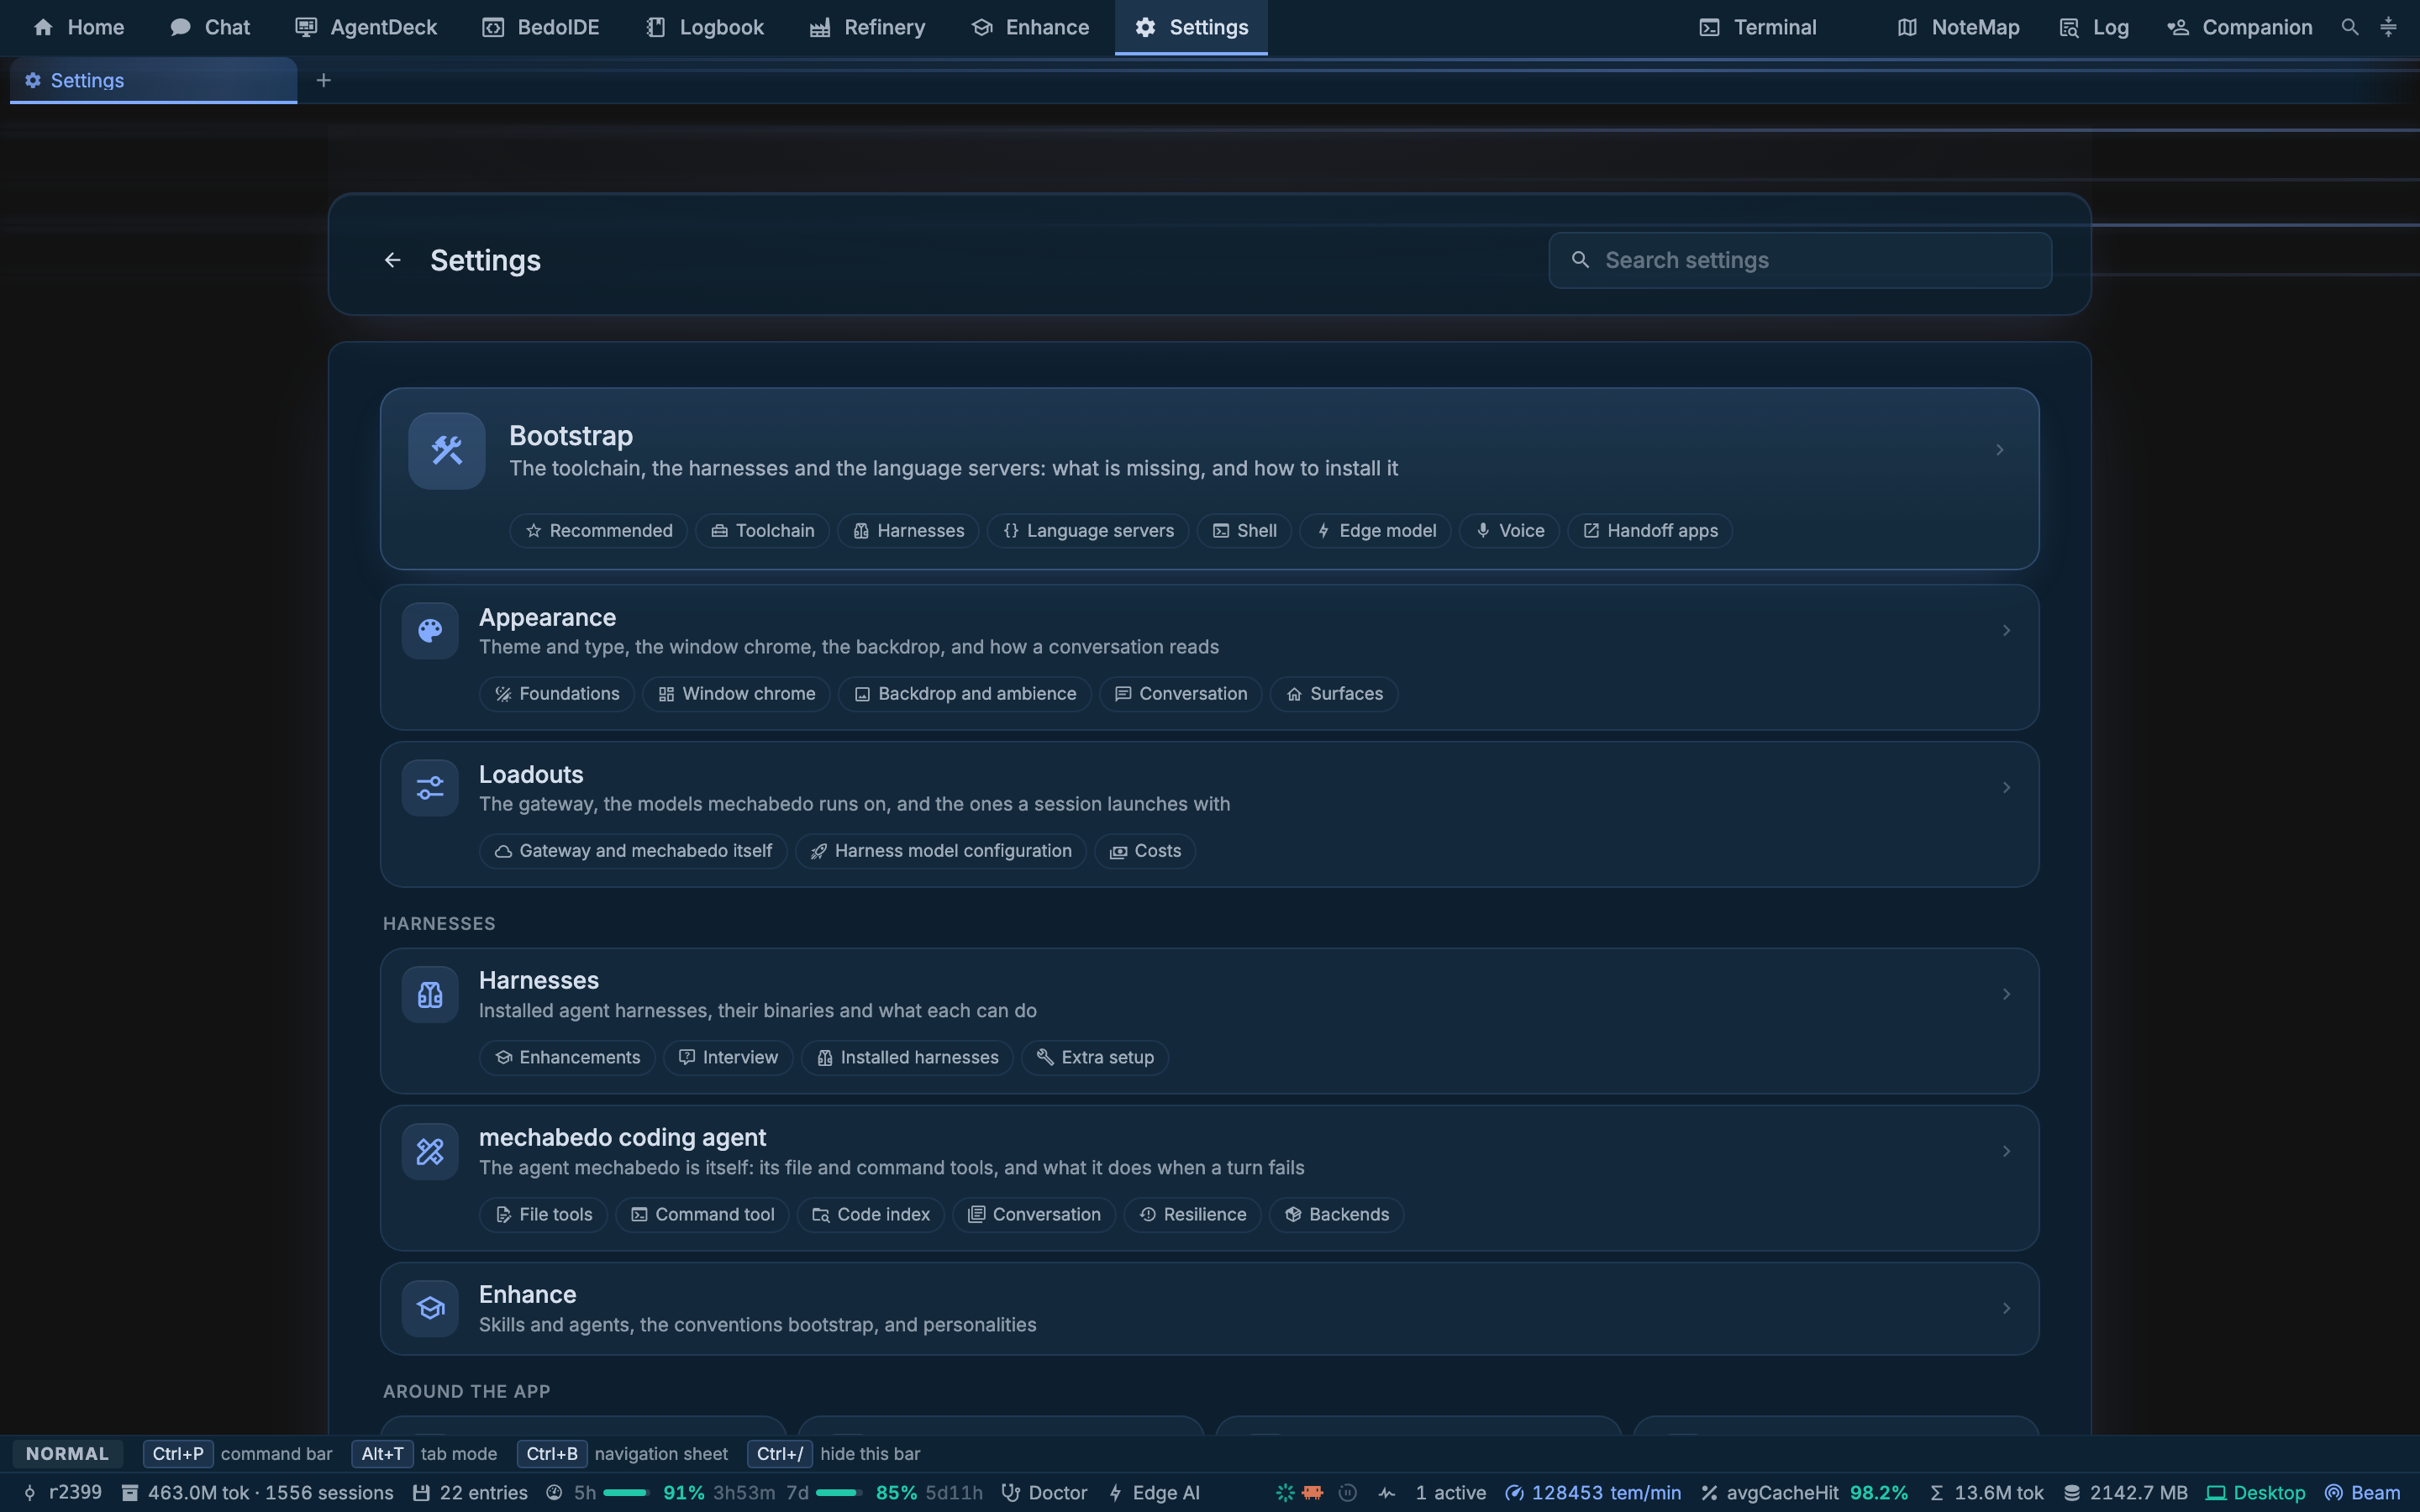
Task: Click the Harnesses vest icon
Action: coord(430,994)
